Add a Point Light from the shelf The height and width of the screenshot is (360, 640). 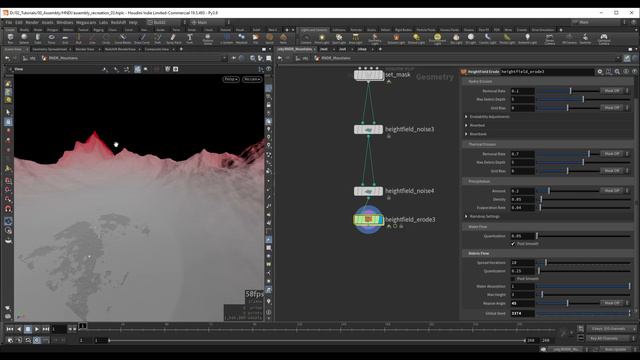click(322, 39)
